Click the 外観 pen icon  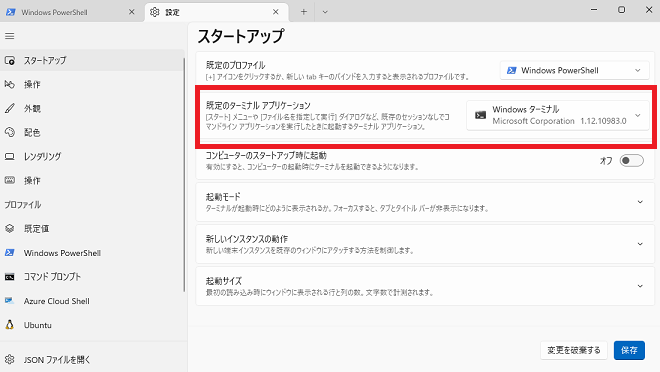click(x=10, y=109)
